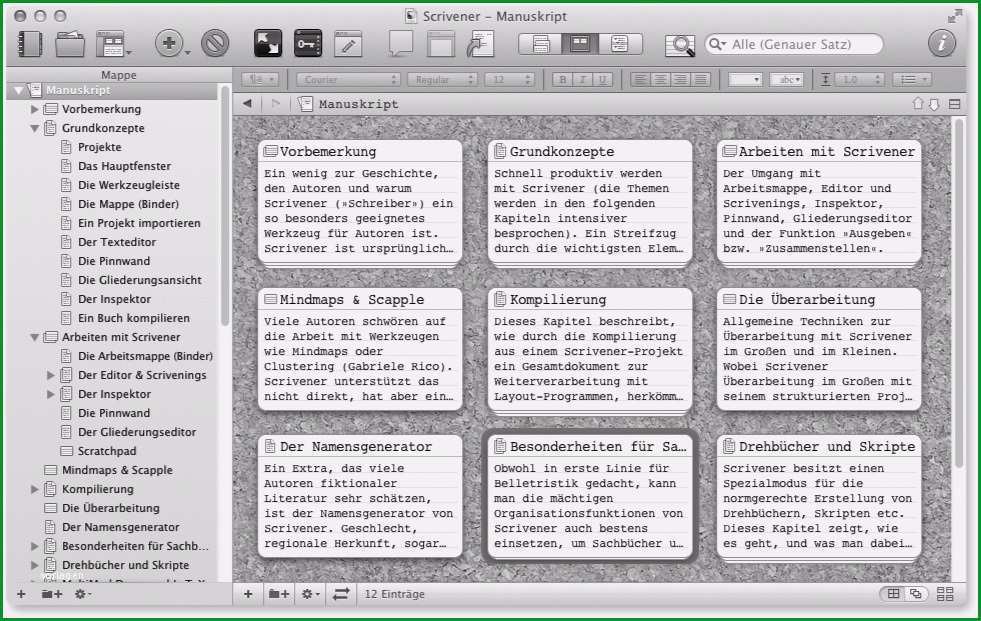
Task: Click the round Add (plus) toolbar button
Action: tap(168, 44)
